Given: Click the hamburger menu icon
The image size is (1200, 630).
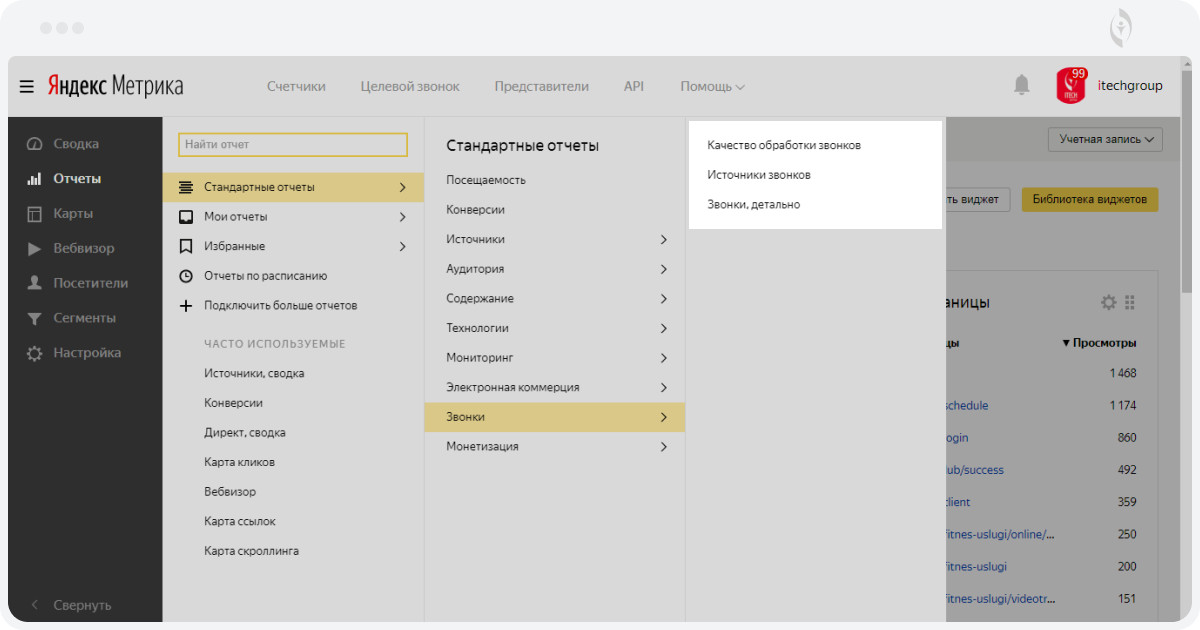Looking at the screenshot, I should [27, 87].
